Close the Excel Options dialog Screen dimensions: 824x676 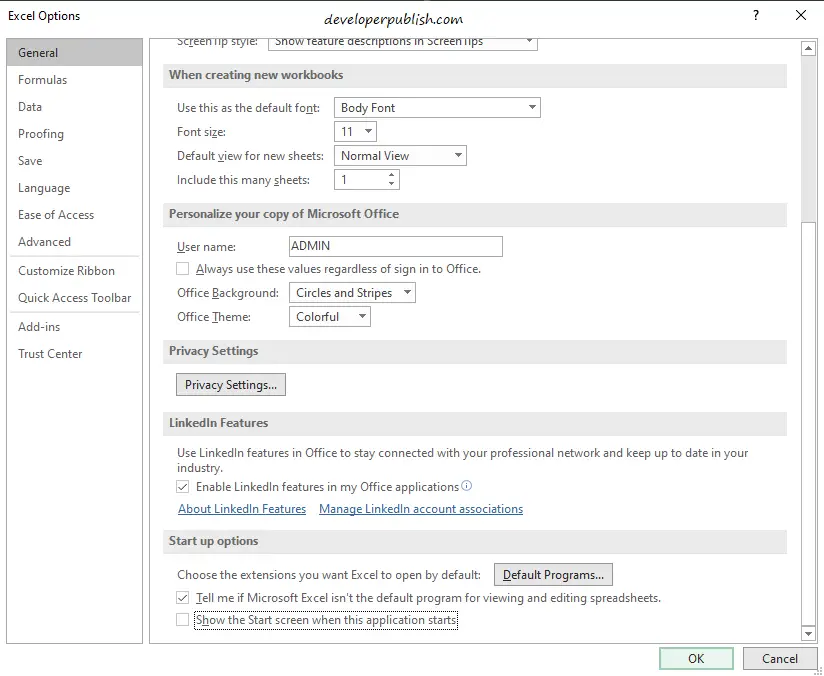801,15
